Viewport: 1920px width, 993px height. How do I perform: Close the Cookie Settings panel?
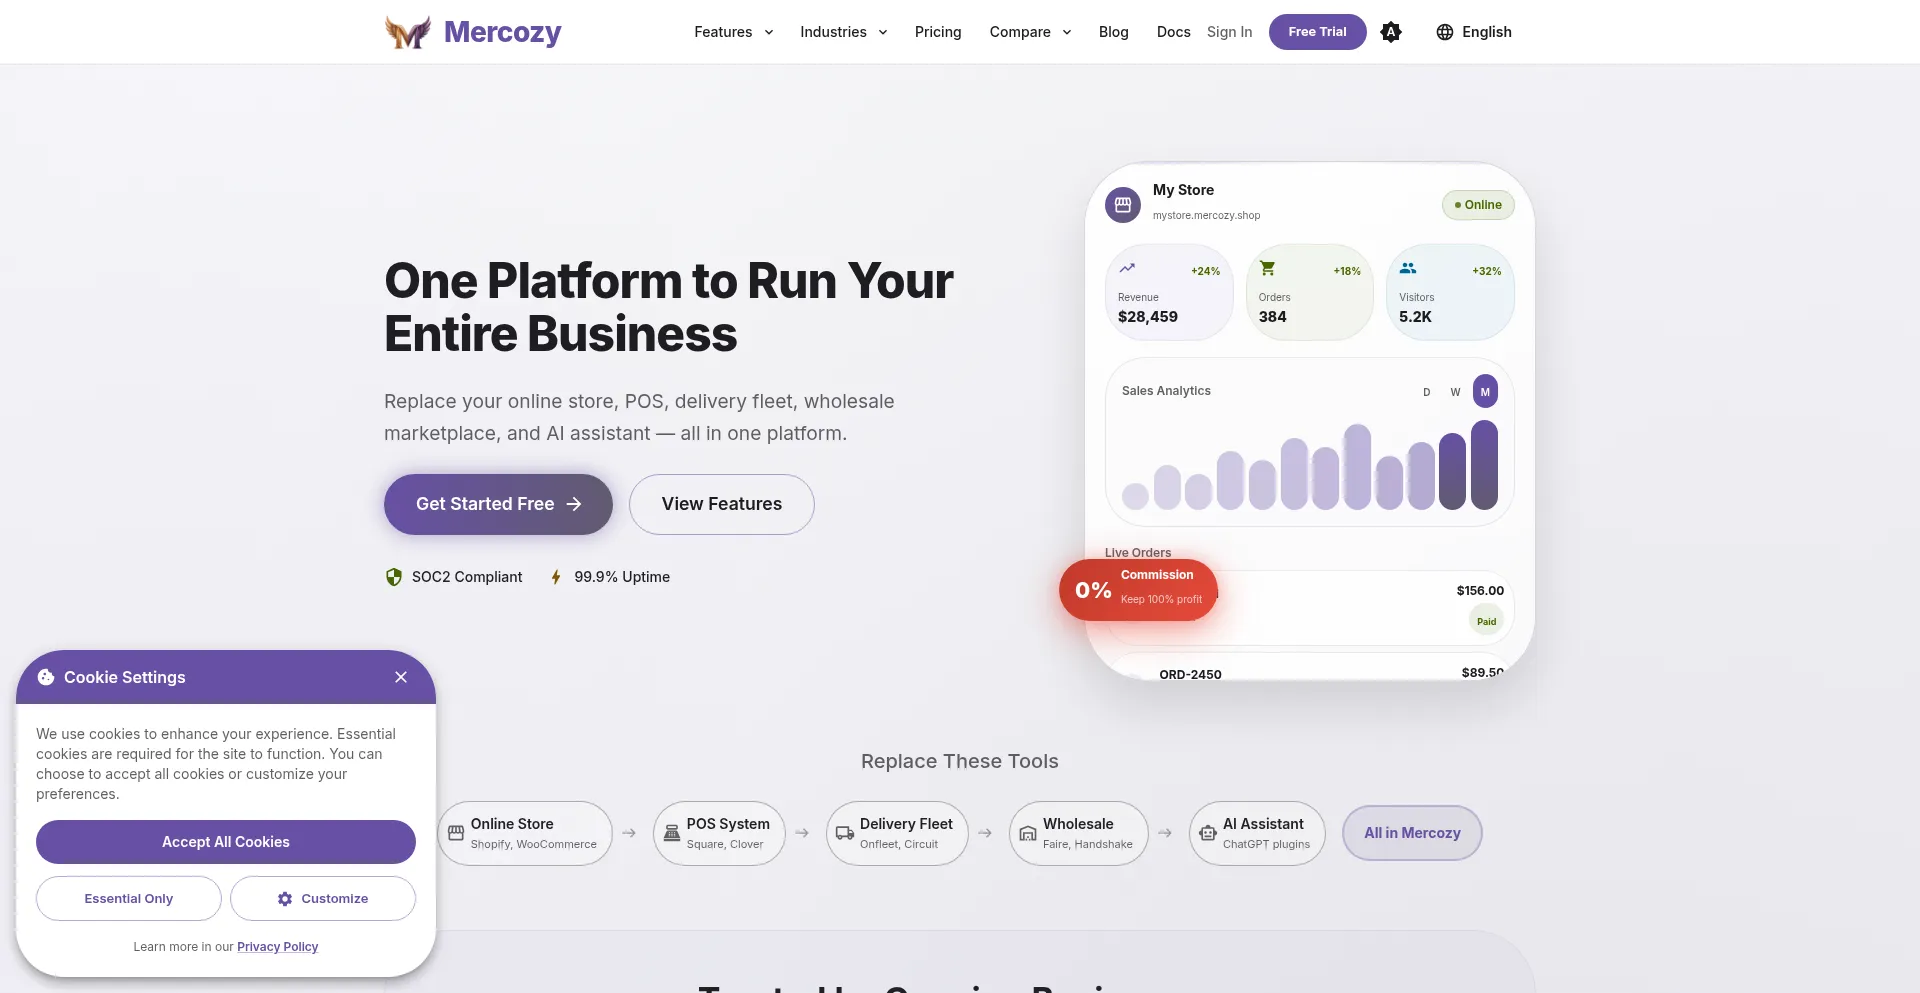pyautogui.click(x=401, y=677)
